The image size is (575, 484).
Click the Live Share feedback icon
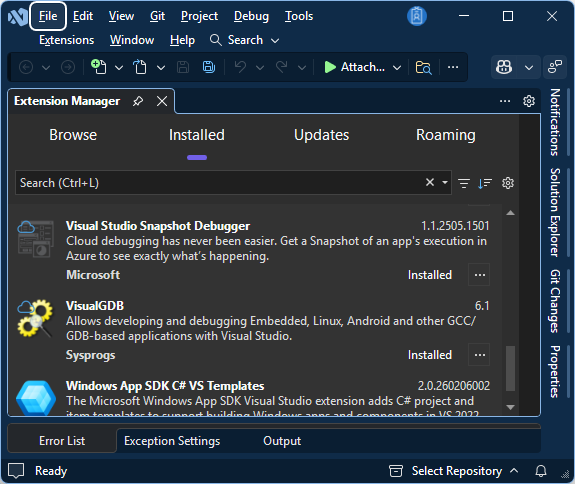pos(555,67)
